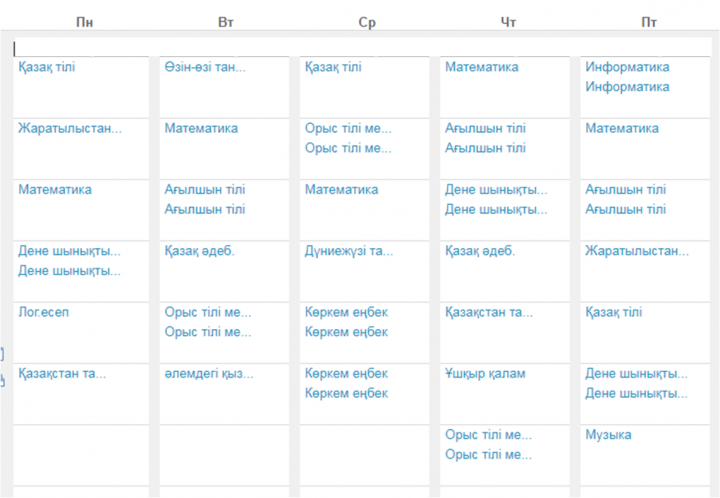
Task: Open Tuesday's Өзін-өзі тан... lesson
Action: (x=205, y=67)
